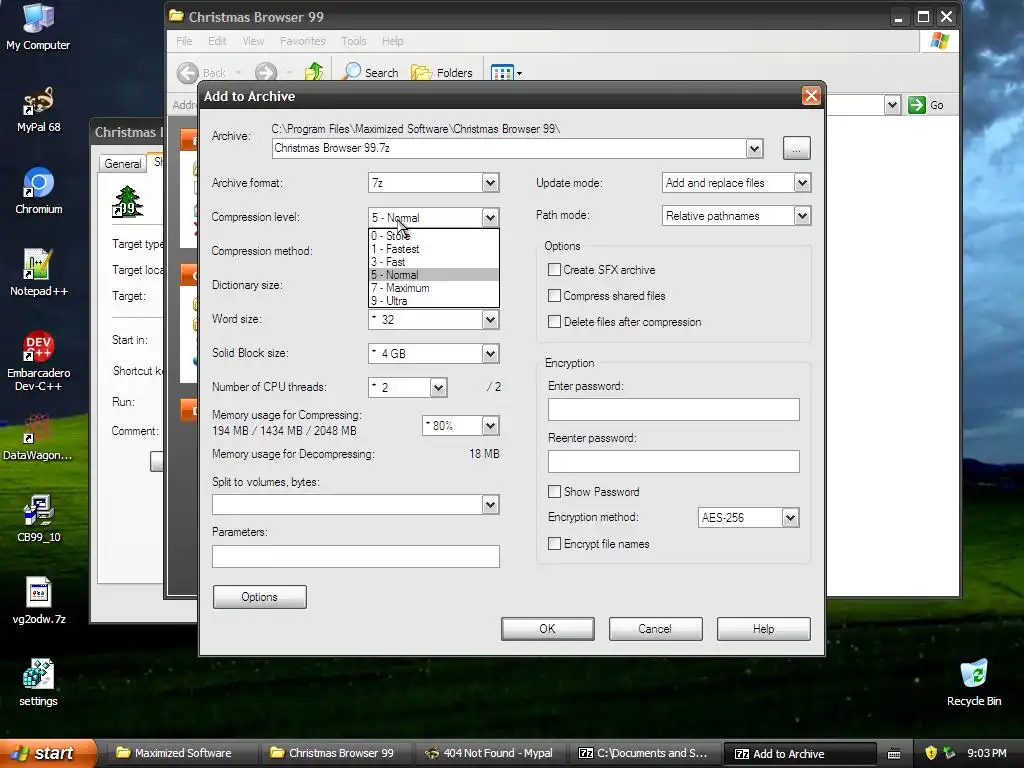Enable Encrypt file names checkbox
Viewport: 1024px width, 768px height.
click(554, 544)
